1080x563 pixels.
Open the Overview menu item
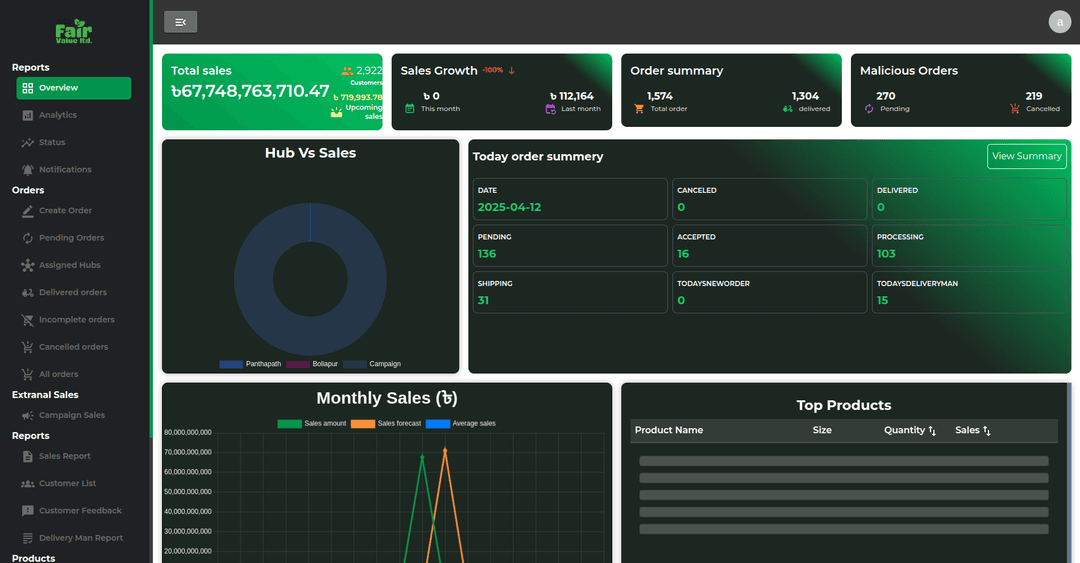pos(74,88)
